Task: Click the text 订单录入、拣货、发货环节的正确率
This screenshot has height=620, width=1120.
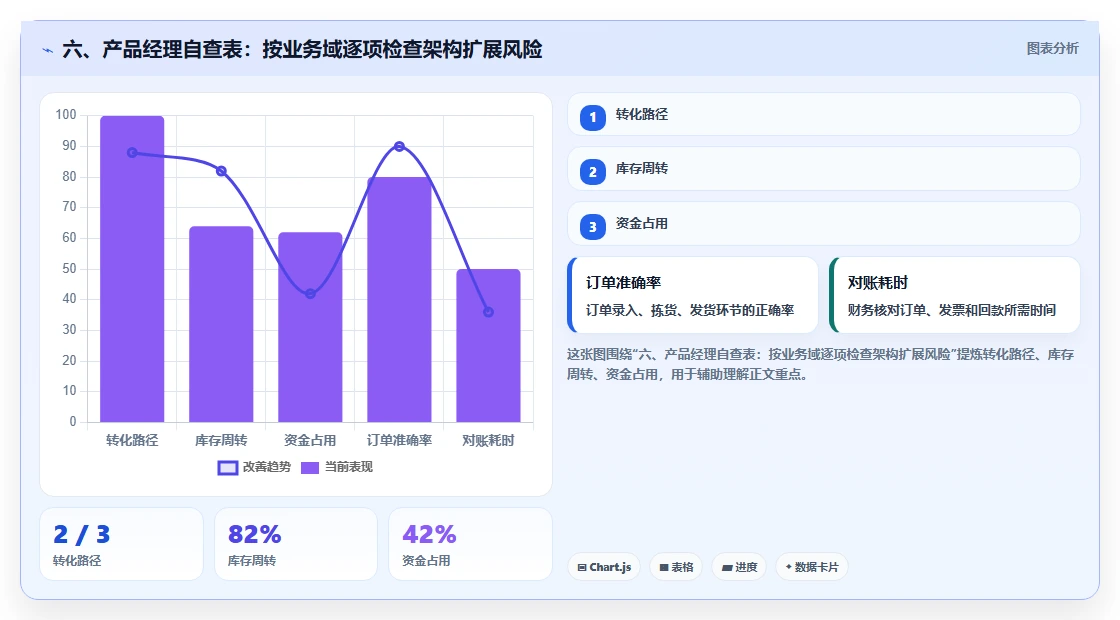Action: [x=690, y=311]
